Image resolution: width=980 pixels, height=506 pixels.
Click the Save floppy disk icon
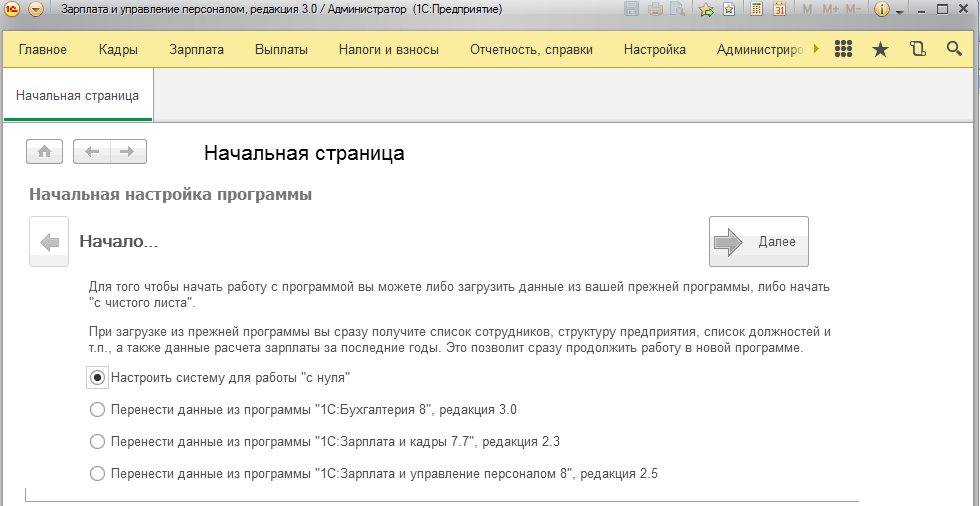[631, 9]
